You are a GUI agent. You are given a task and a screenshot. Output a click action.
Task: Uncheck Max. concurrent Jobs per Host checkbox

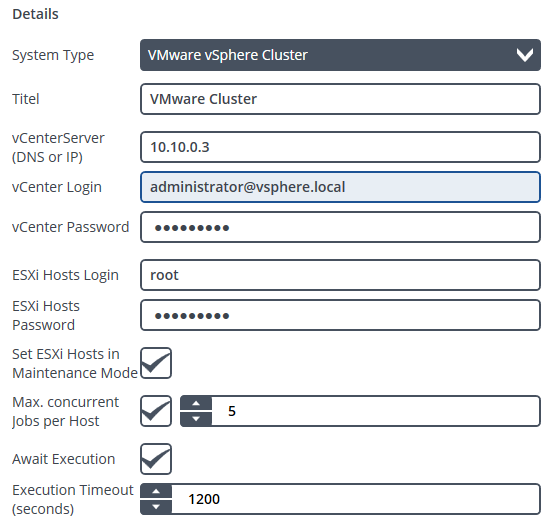(x=156, y=411)
